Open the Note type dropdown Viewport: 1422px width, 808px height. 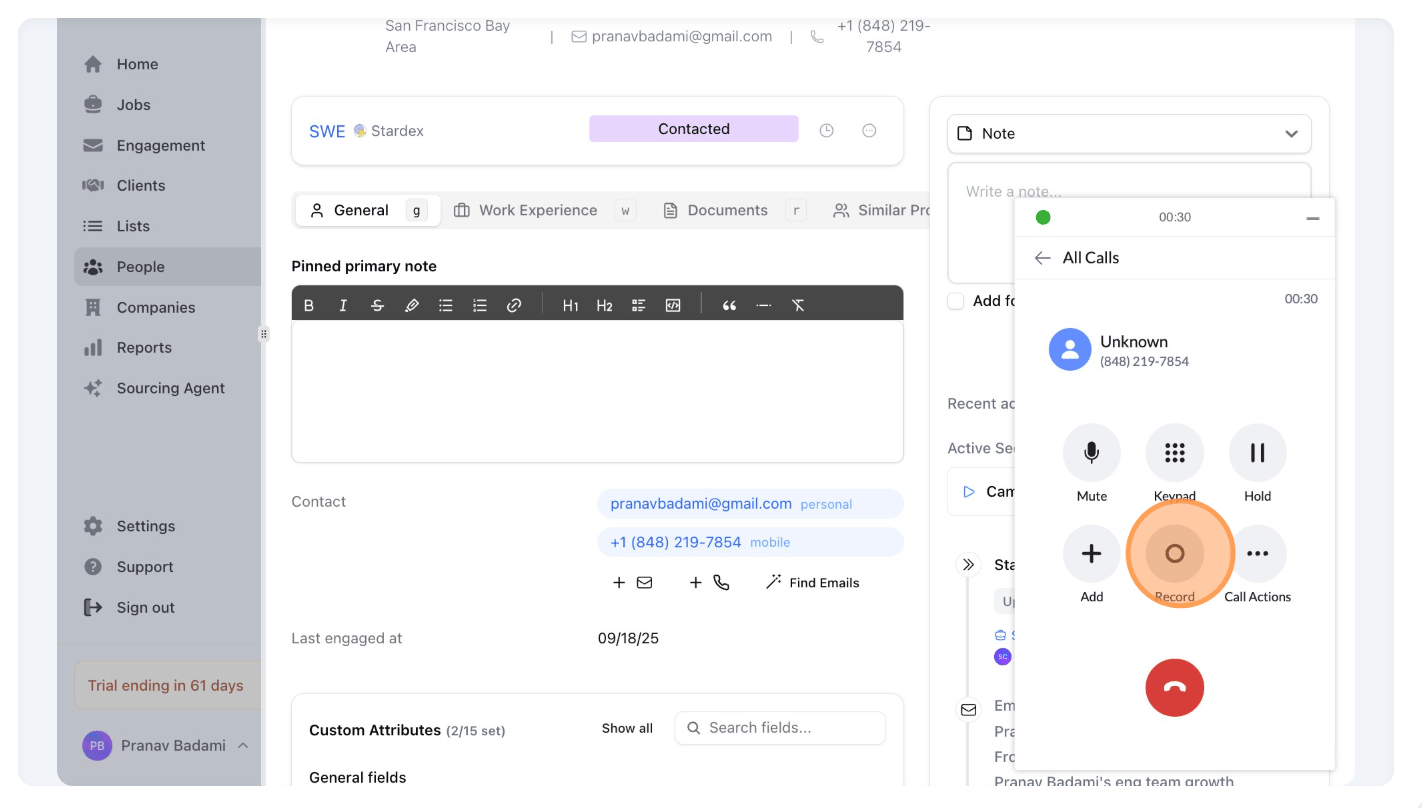pyautogui.click(x=1129, y=134)
